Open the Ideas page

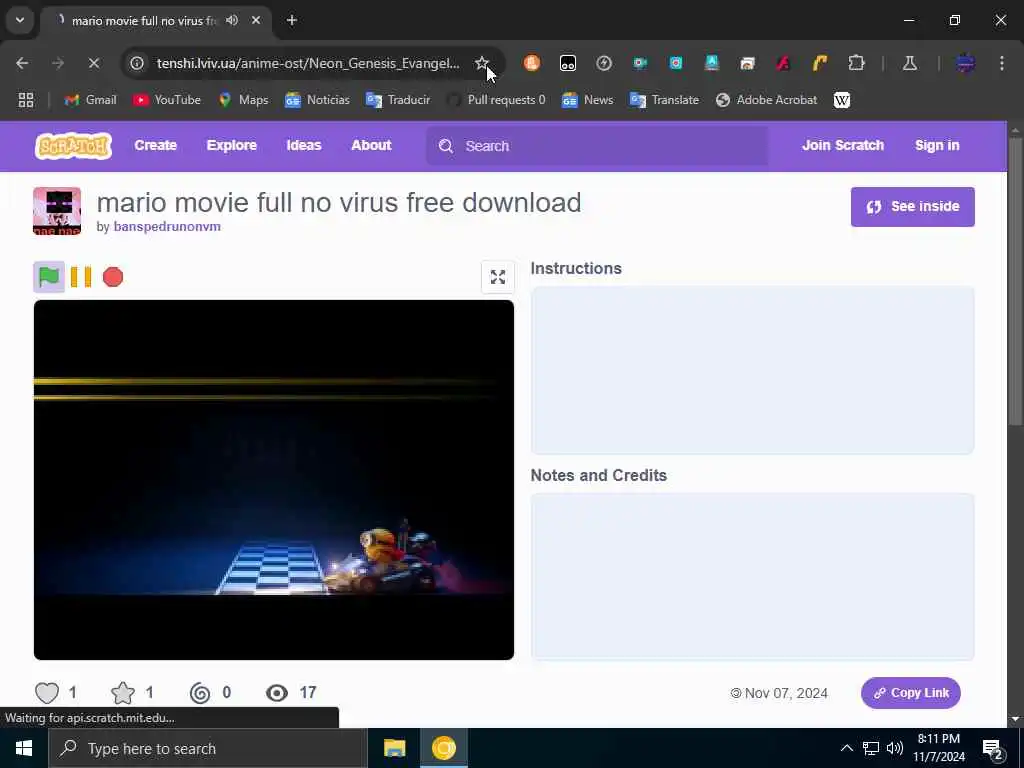(304, 146)
